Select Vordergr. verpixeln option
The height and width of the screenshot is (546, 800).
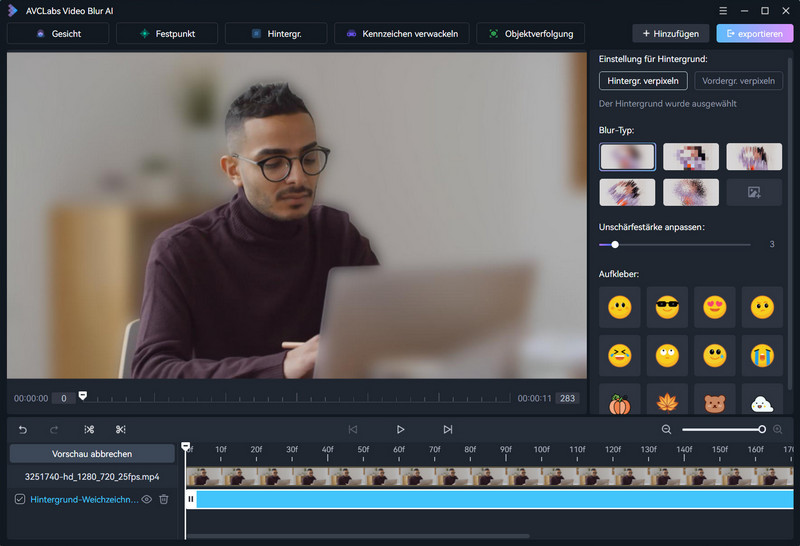(738, 81)
